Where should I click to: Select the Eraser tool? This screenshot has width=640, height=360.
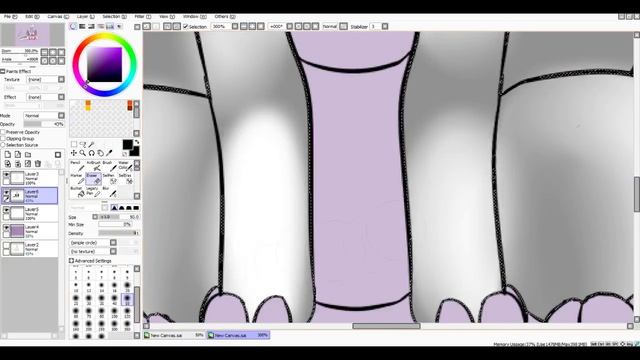[x=93, y=178]
